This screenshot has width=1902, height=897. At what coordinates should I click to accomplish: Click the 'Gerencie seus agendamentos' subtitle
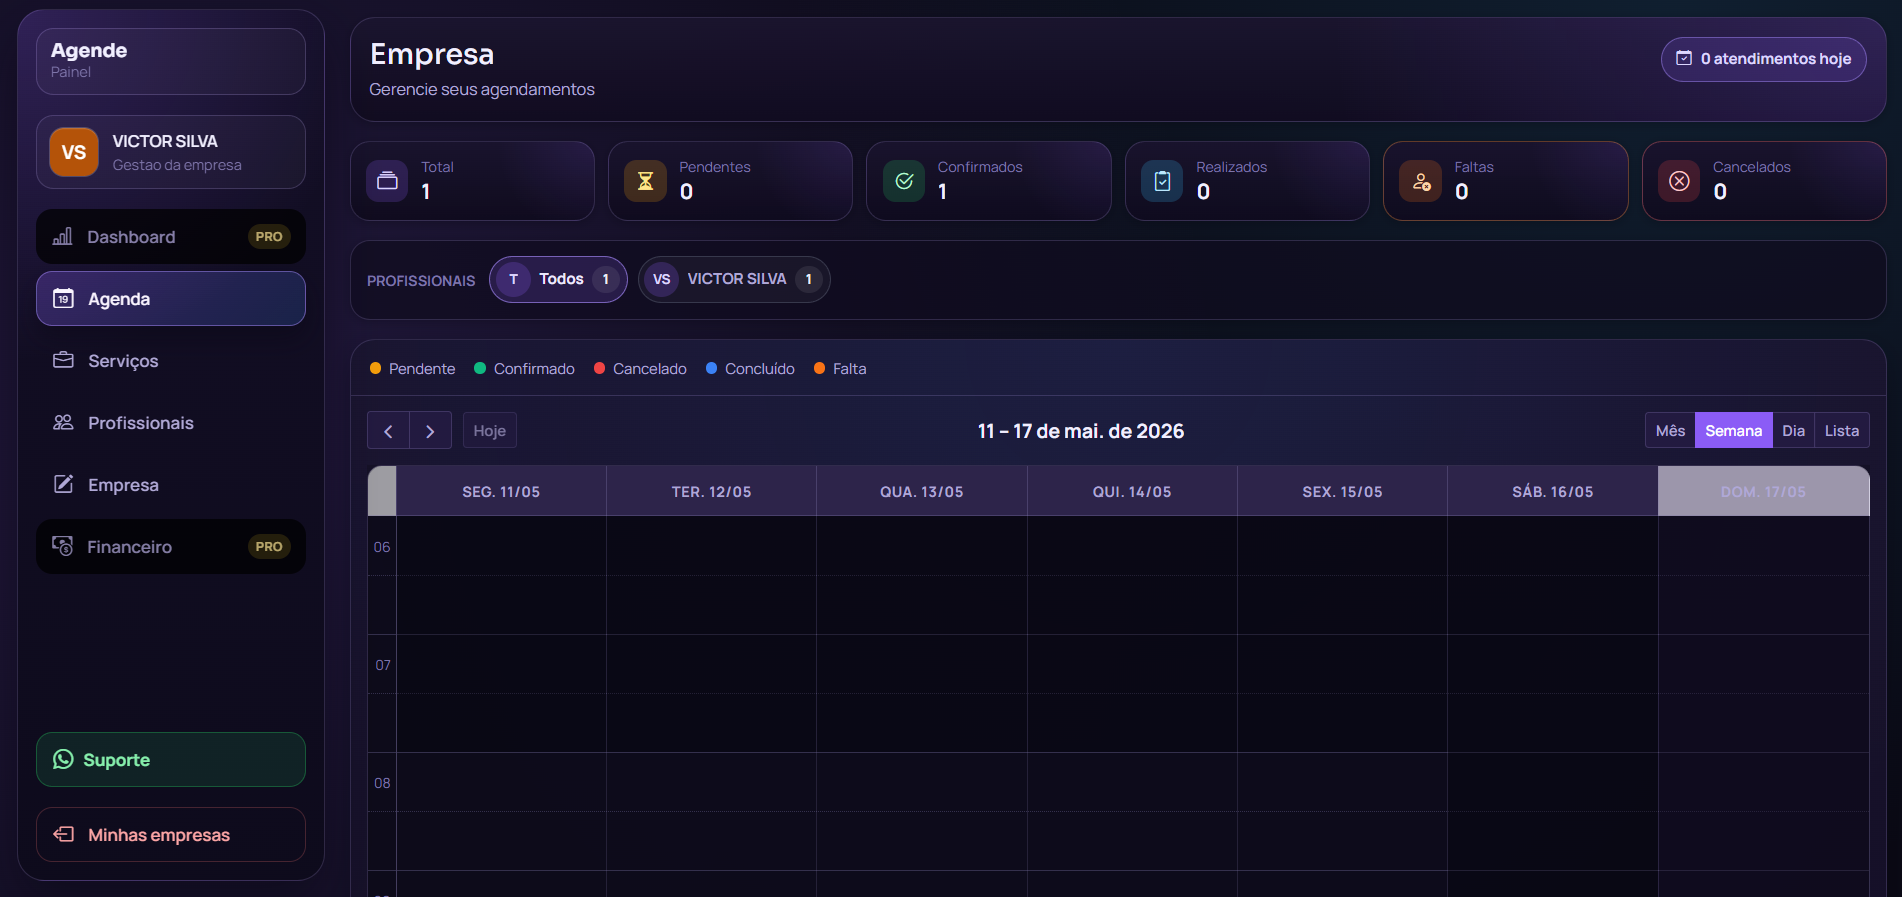tap(482, 89)
